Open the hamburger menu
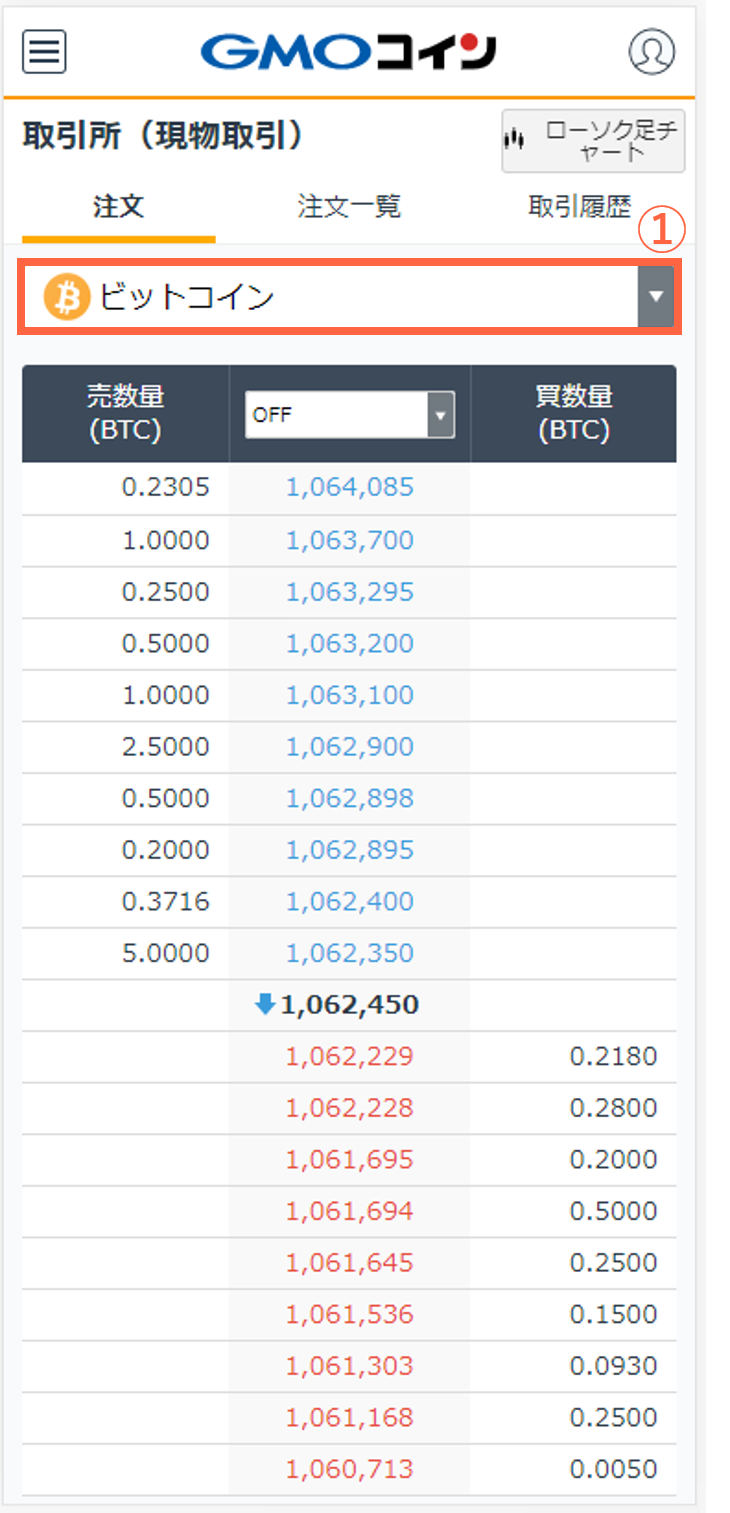Viewport: 730px width, 1513px height. point(44,51)
